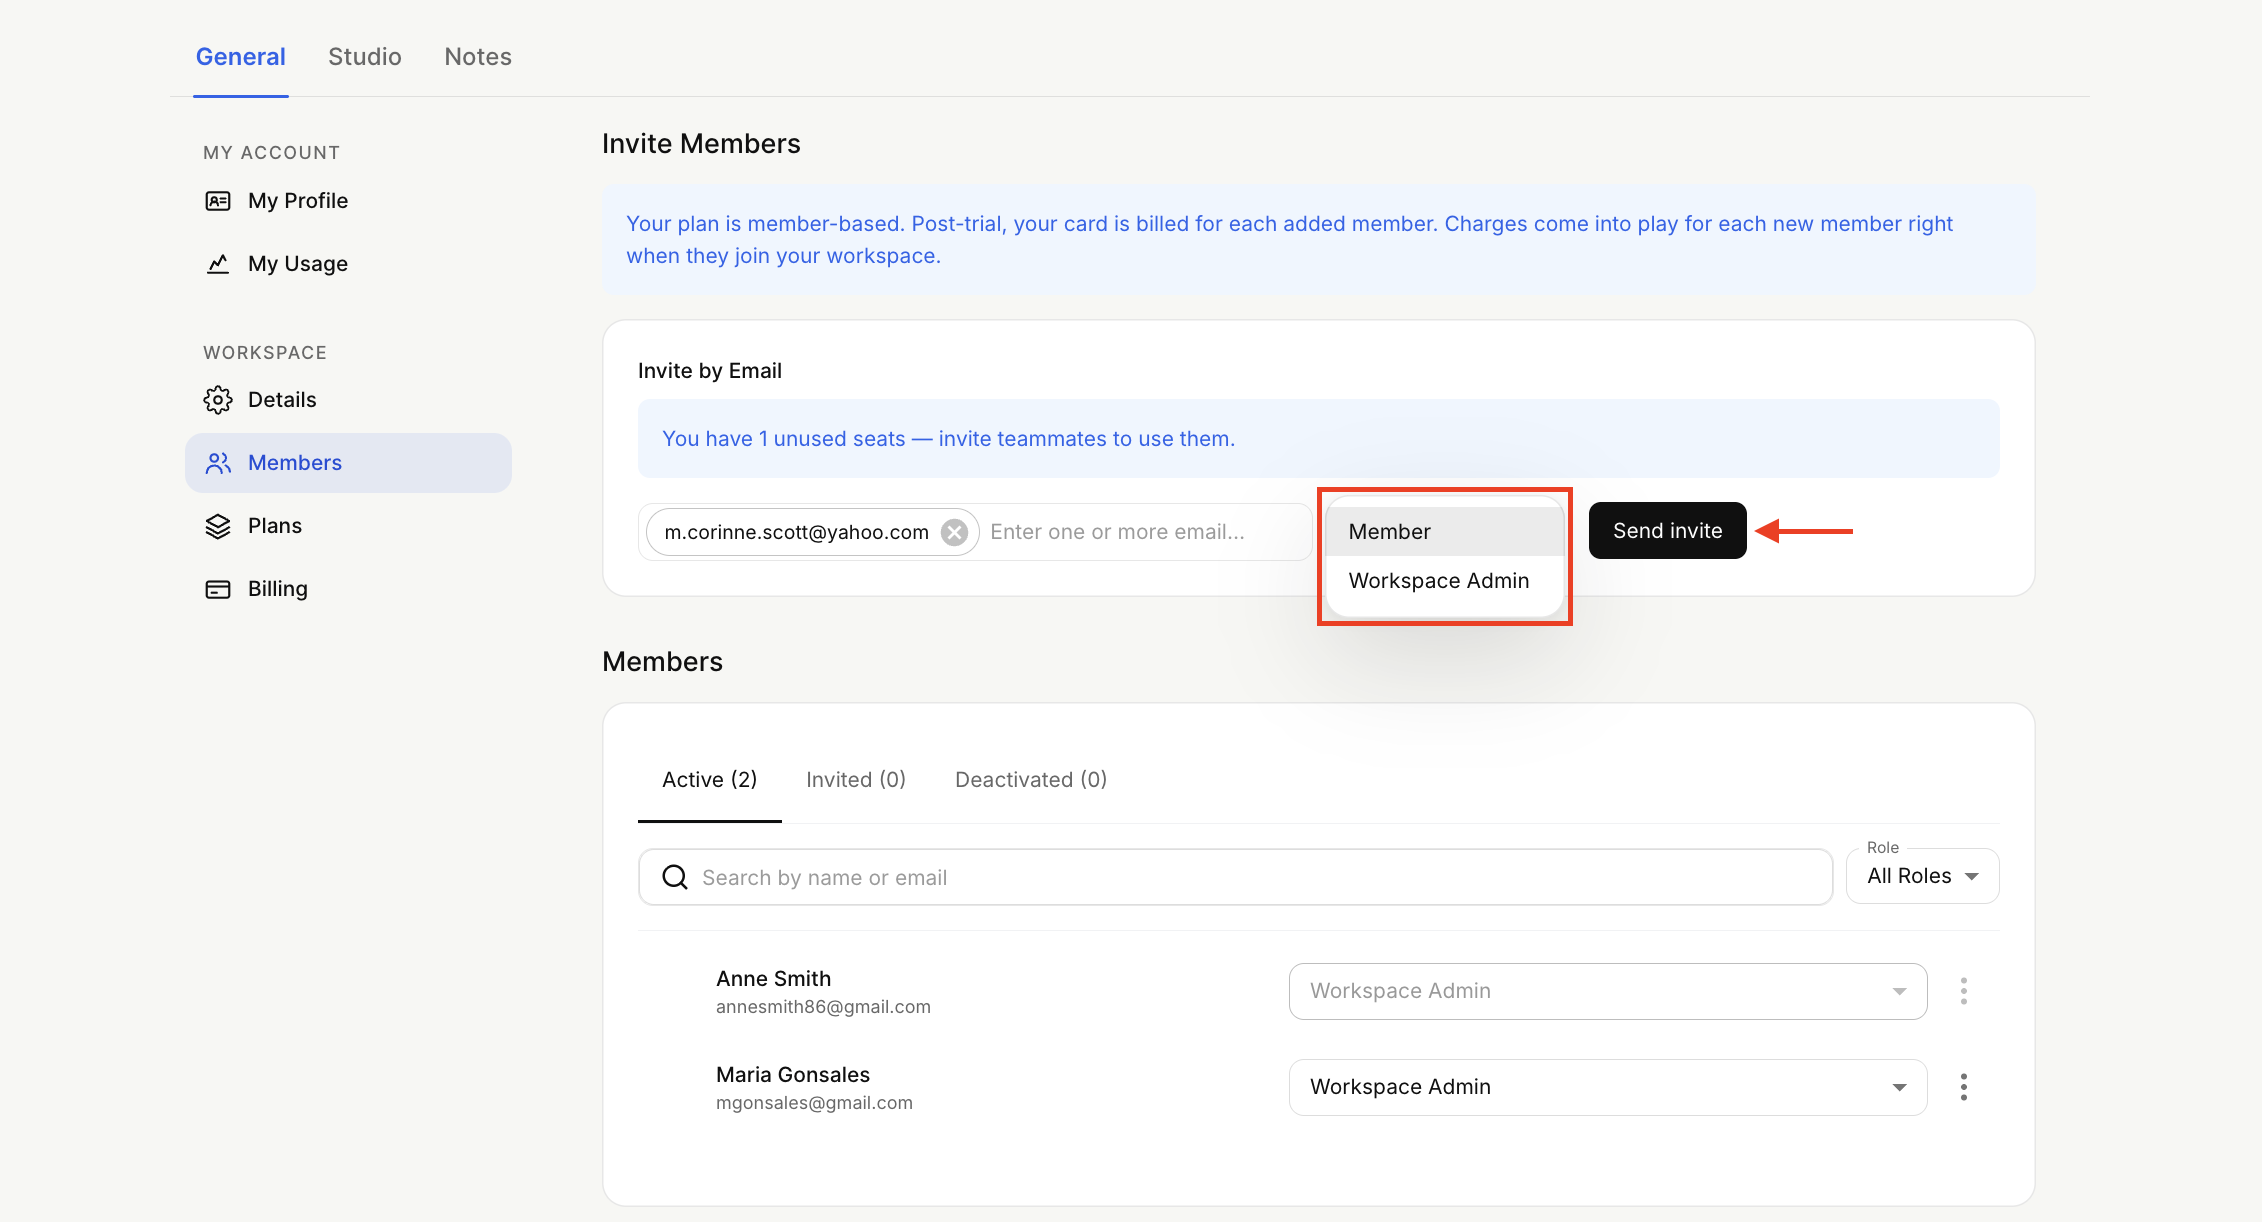The image size is (2262, 1222).
Task: Click the Search by name or email field
Action: coord(1235,877)
